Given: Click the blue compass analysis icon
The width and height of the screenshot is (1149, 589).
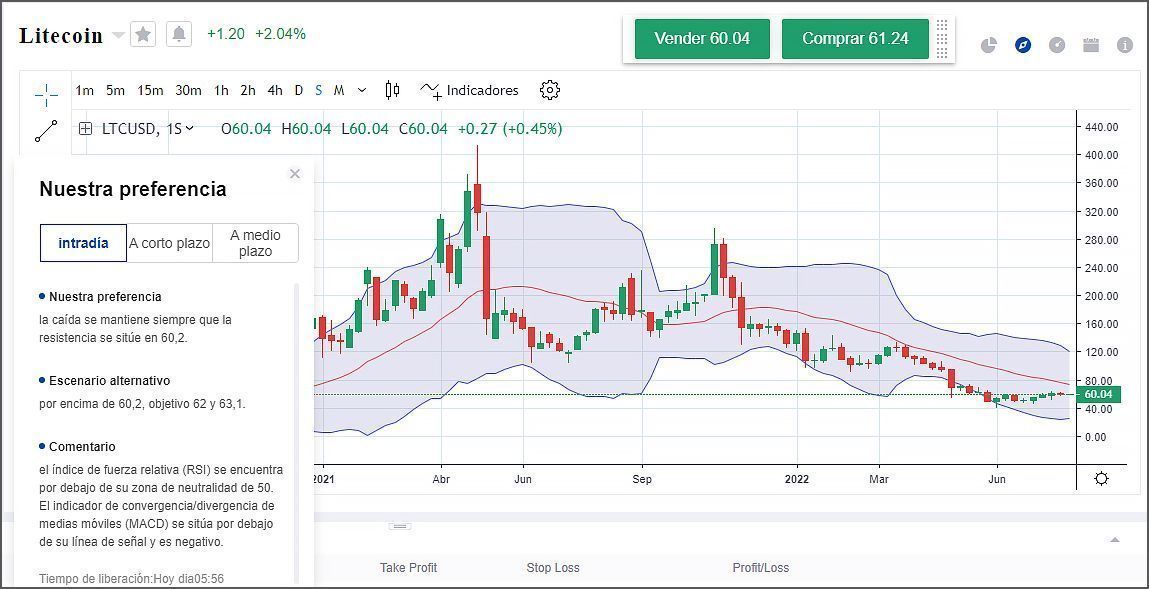Looking at the screenshot, I should (1023, 45).
